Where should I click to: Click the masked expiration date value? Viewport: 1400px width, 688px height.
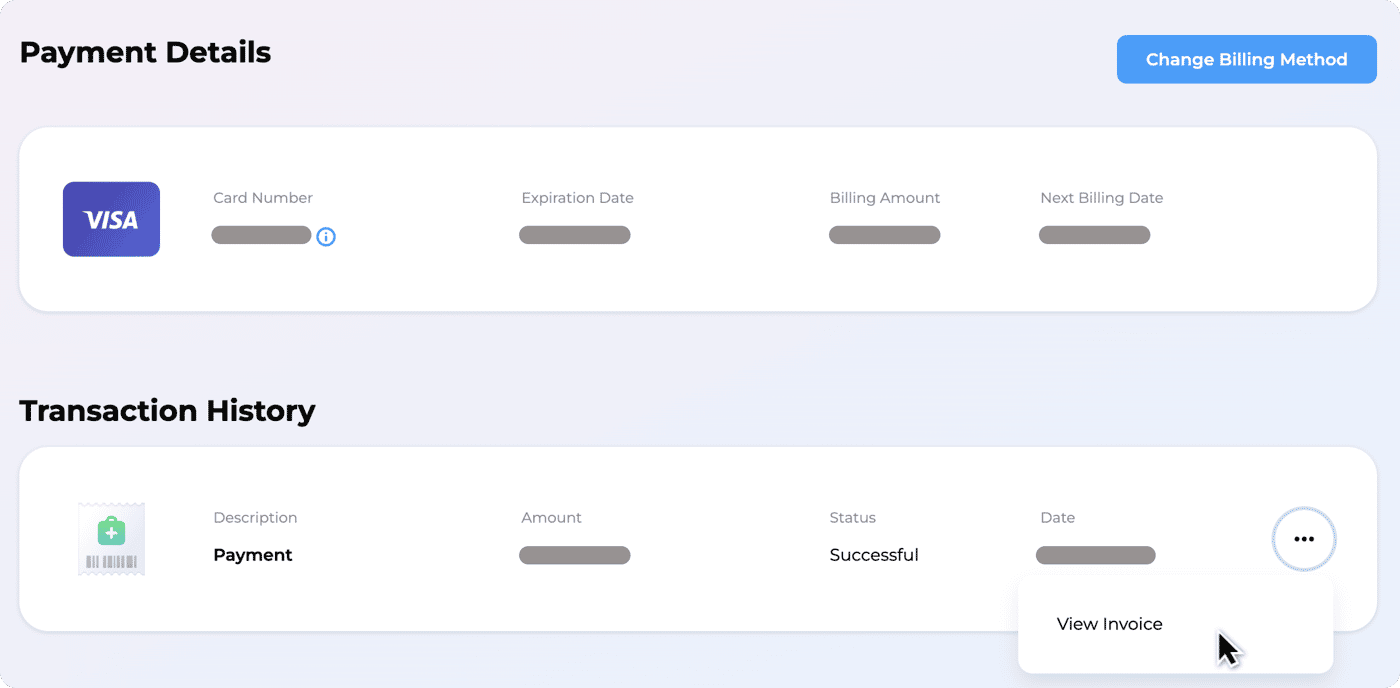pos(574,235)
